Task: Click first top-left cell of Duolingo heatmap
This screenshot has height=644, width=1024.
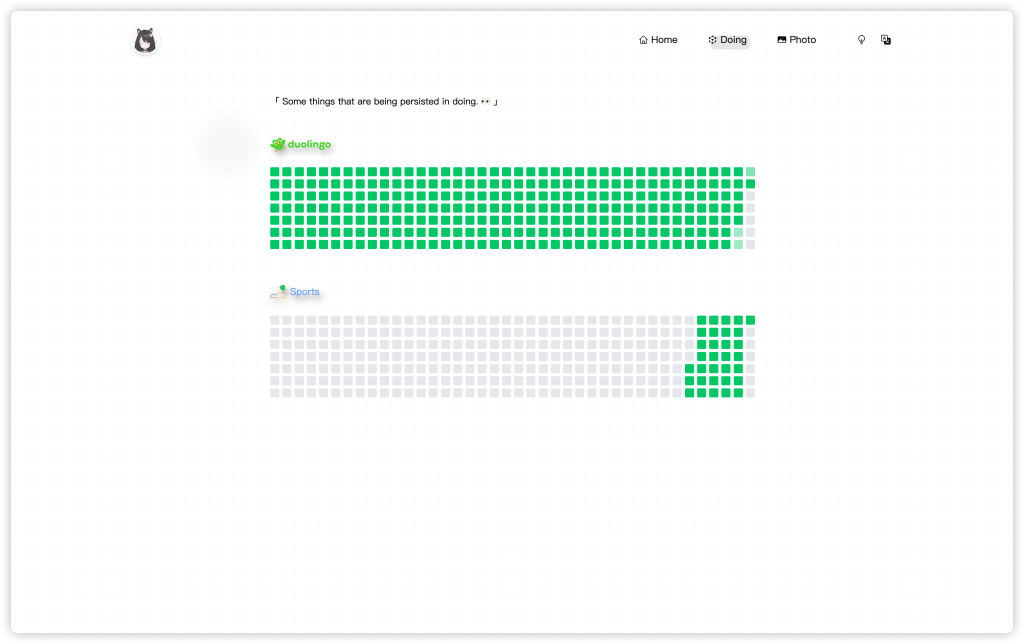Action: [x=275, y=172]
